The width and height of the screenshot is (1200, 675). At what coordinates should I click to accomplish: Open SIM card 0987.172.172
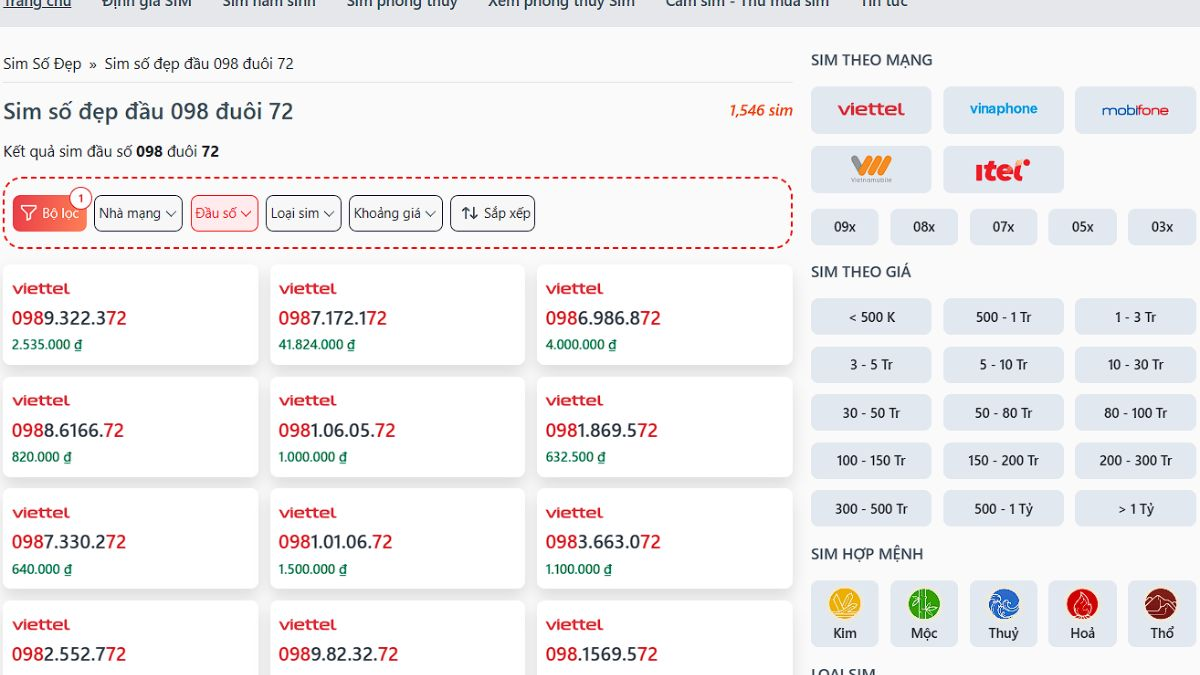397,315
